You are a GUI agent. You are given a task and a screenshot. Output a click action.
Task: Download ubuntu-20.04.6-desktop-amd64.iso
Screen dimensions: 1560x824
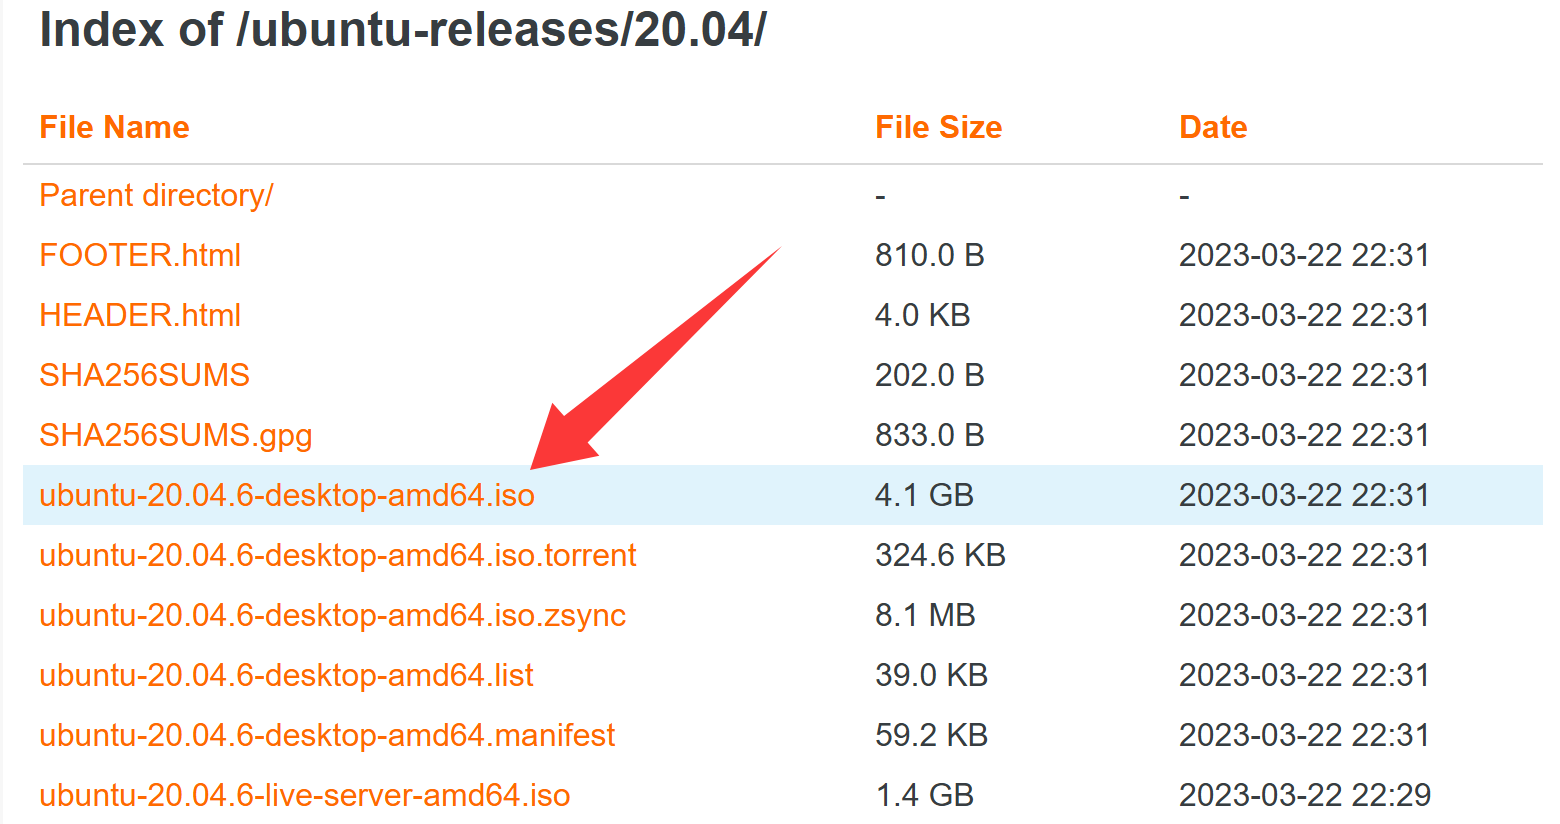click(x=287, y=495)
